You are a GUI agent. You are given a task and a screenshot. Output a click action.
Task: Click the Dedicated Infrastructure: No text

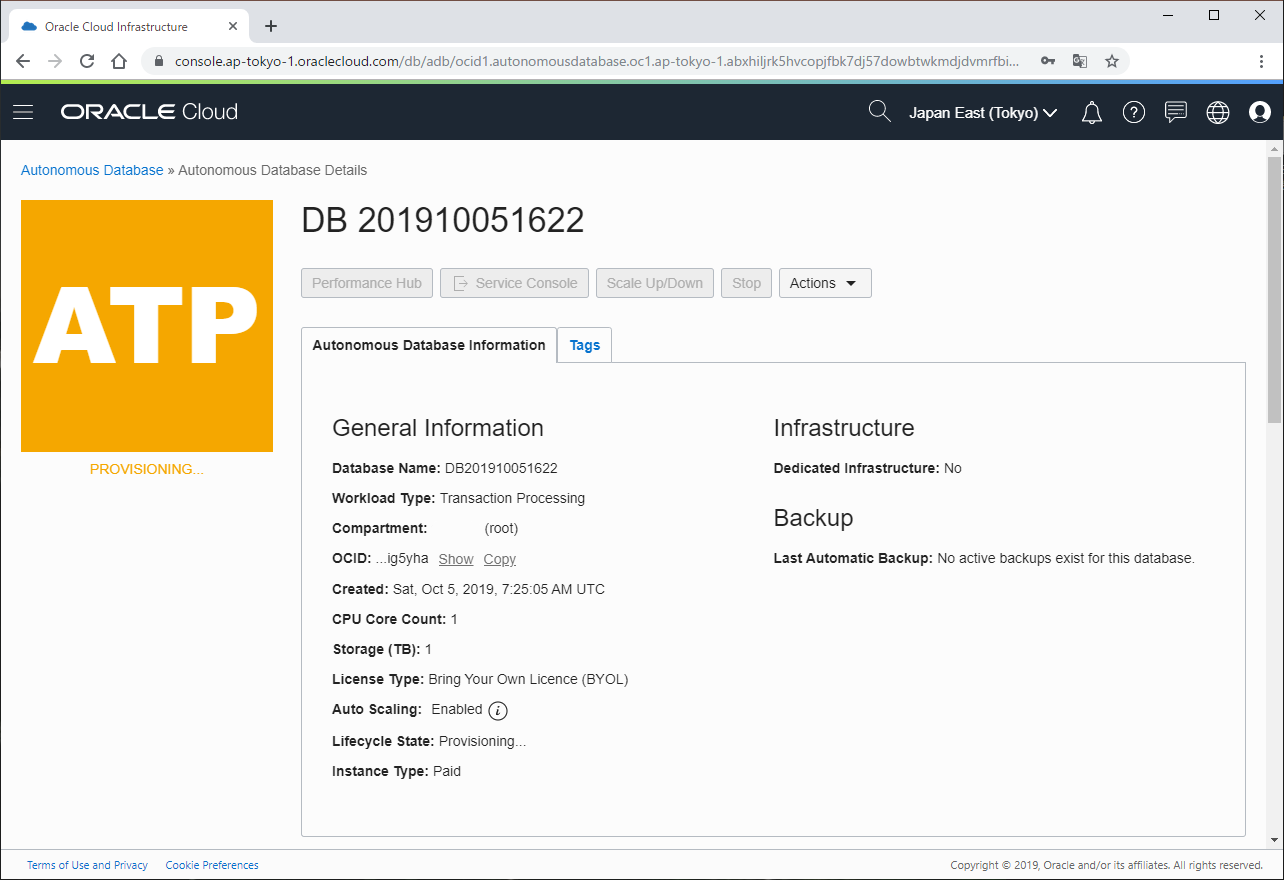coord(868,468)
